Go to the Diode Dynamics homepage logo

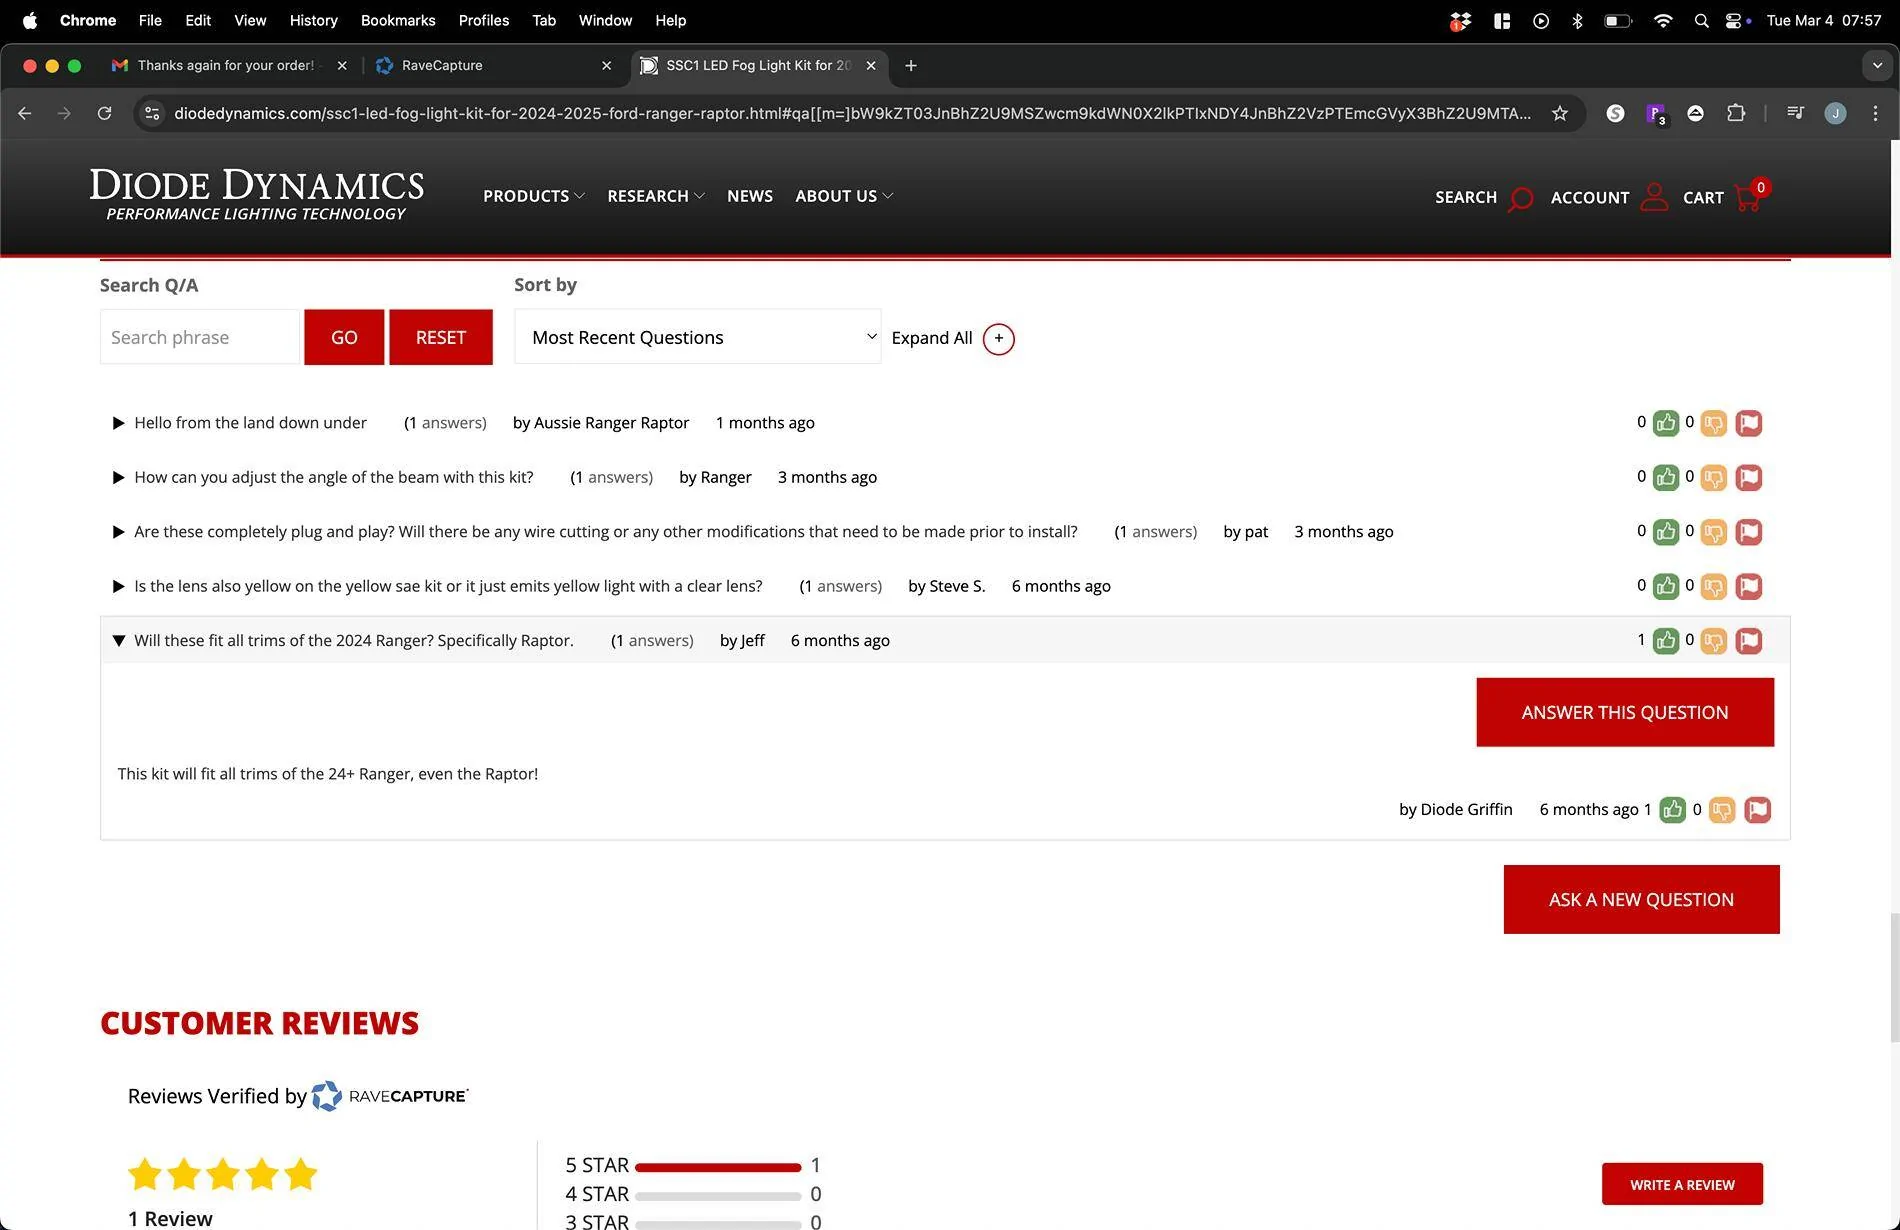[257, 195]
